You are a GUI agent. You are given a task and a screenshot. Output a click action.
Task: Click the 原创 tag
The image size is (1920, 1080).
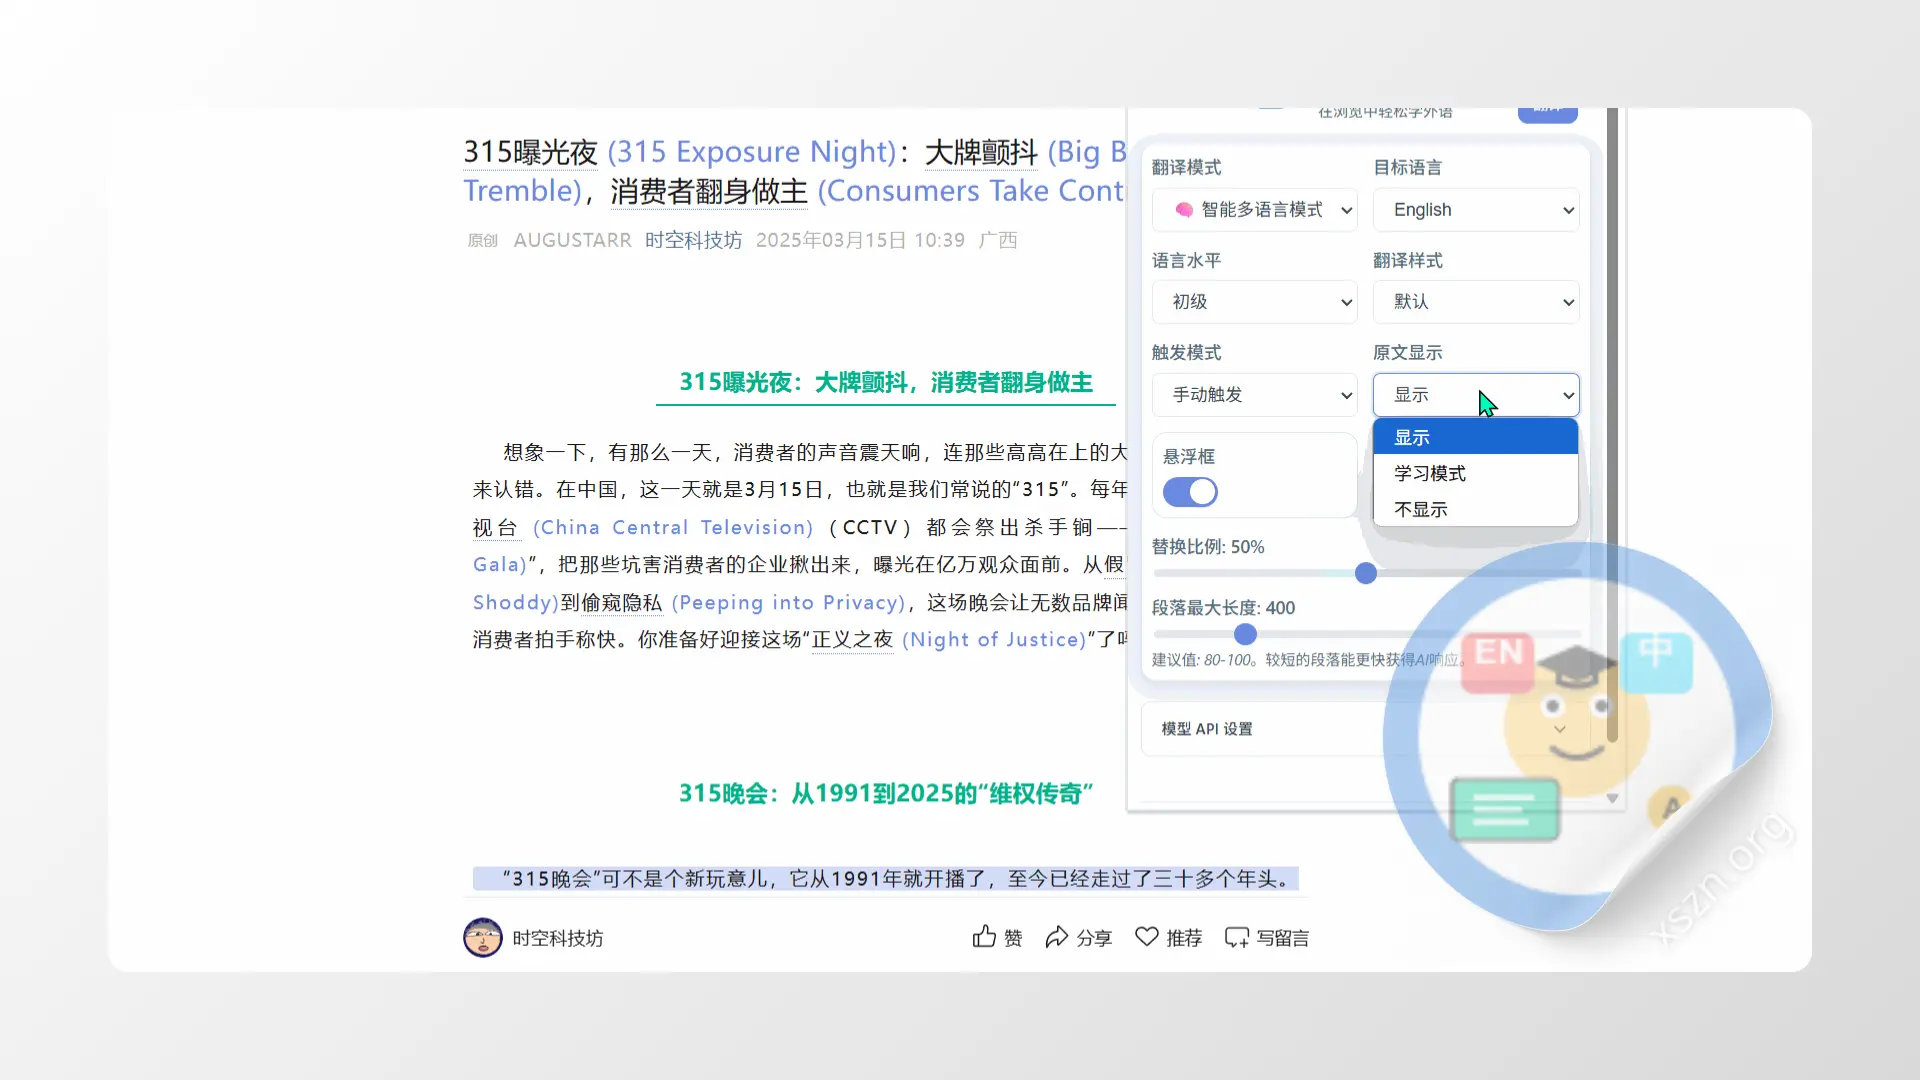click(x=482, y=240)
